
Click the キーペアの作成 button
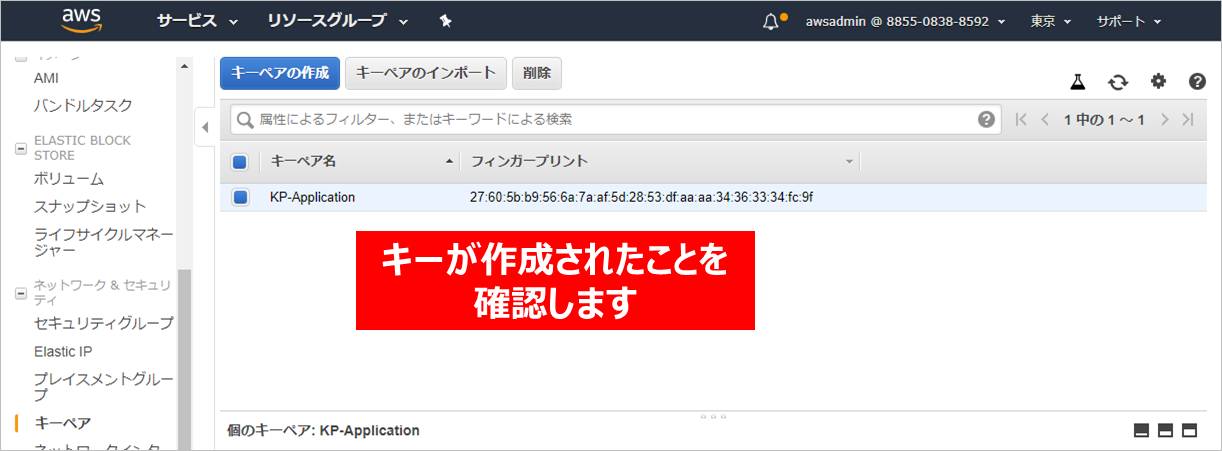[279, 73]
